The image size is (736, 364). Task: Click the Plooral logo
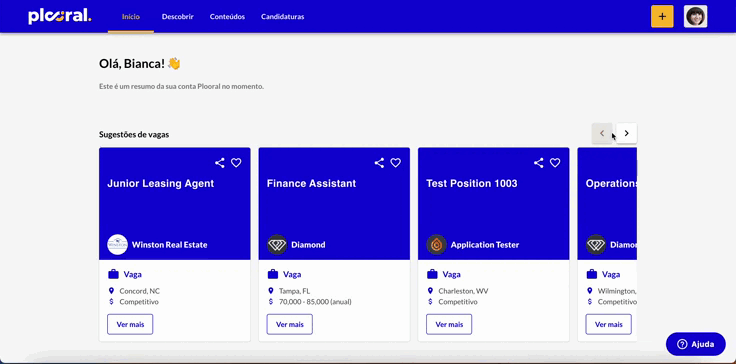[60, 16]
